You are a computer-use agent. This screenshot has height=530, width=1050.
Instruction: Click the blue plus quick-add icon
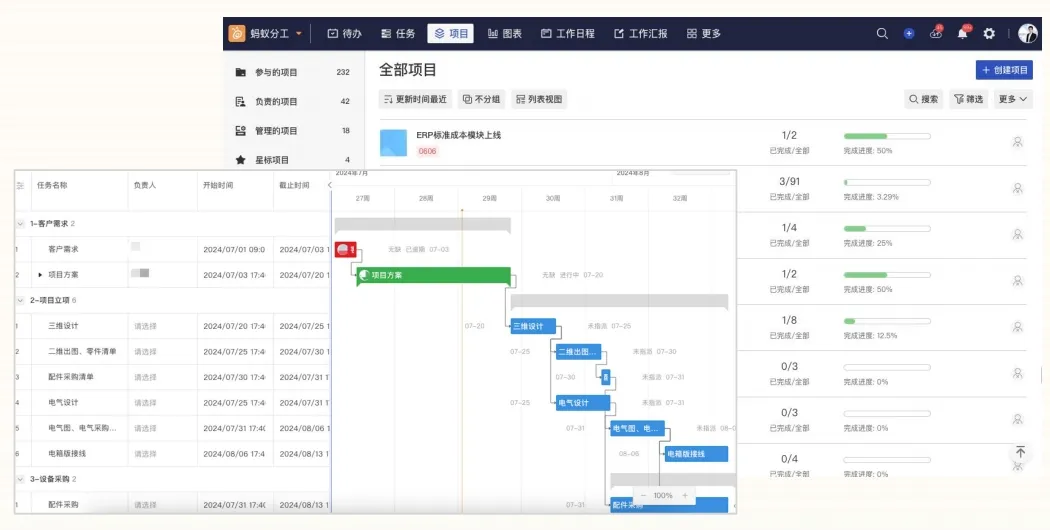(x=909, y=33)
